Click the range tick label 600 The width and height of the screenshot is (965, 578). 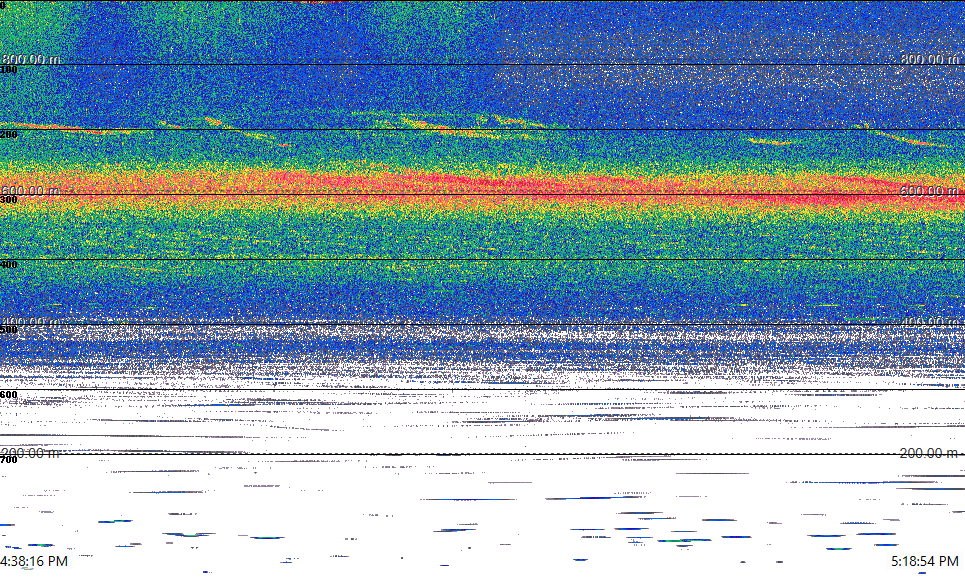coord(9,395)
